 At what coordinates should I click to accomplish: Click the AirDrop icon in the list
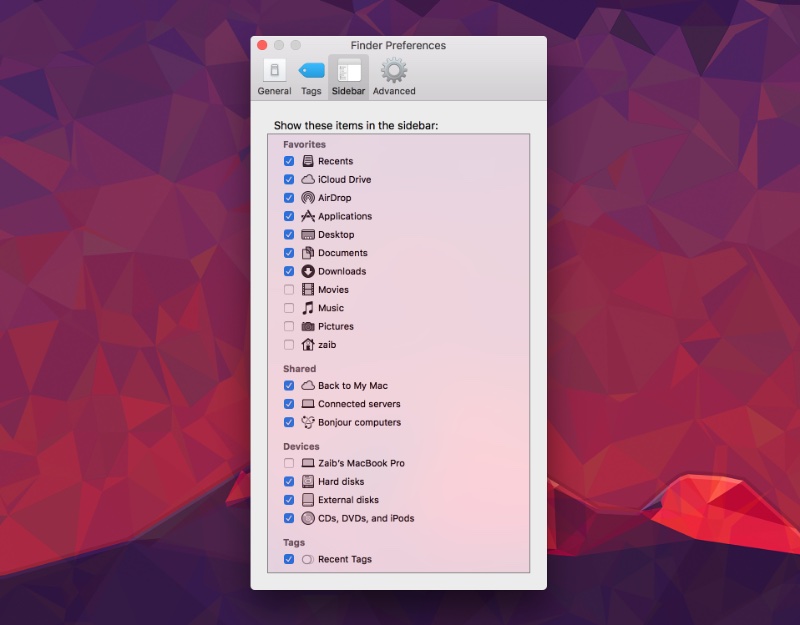point(306,197)
